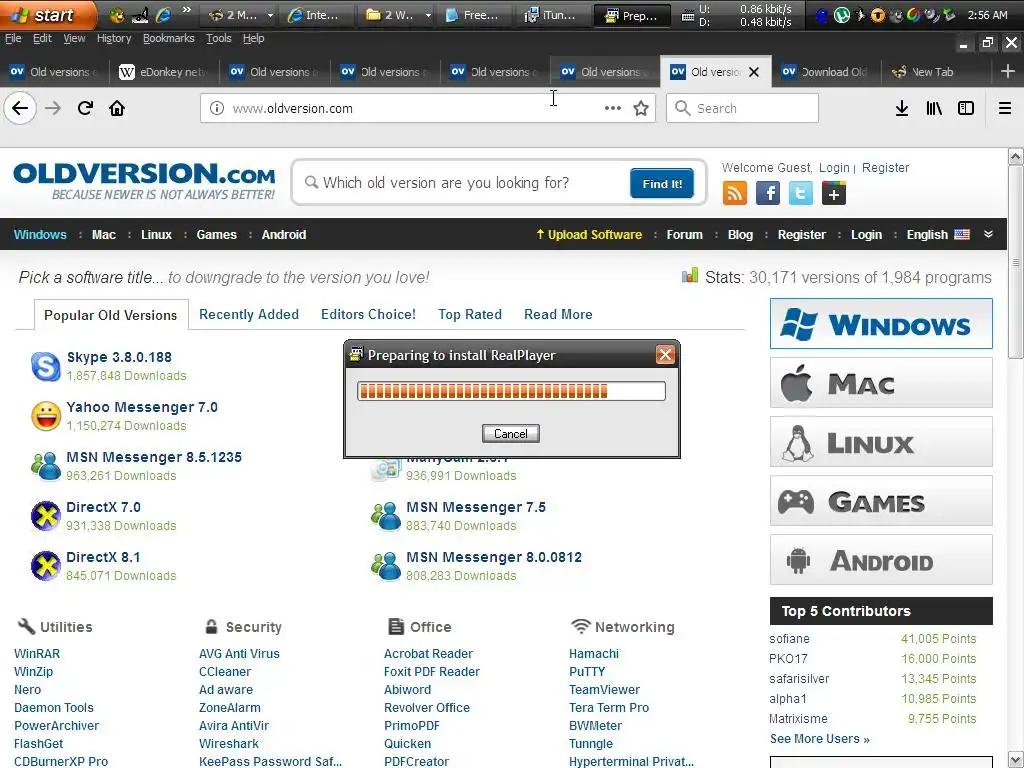Screen dimensions: 1024x768
Task: Bookmark this page with the star icon
Action: 641,108
